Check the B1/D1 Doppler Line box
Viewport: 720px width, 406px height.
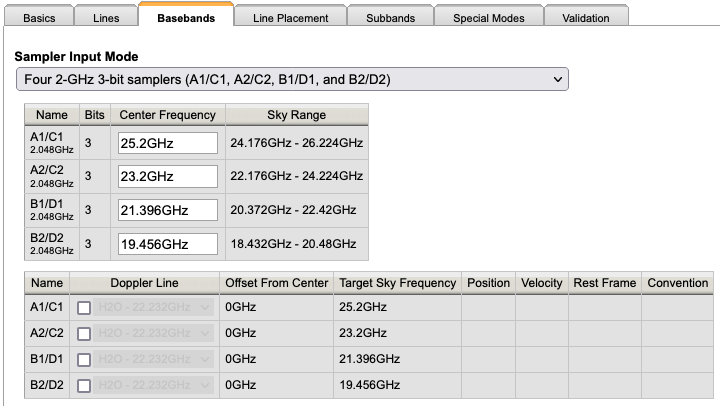(x=84, y=360)
